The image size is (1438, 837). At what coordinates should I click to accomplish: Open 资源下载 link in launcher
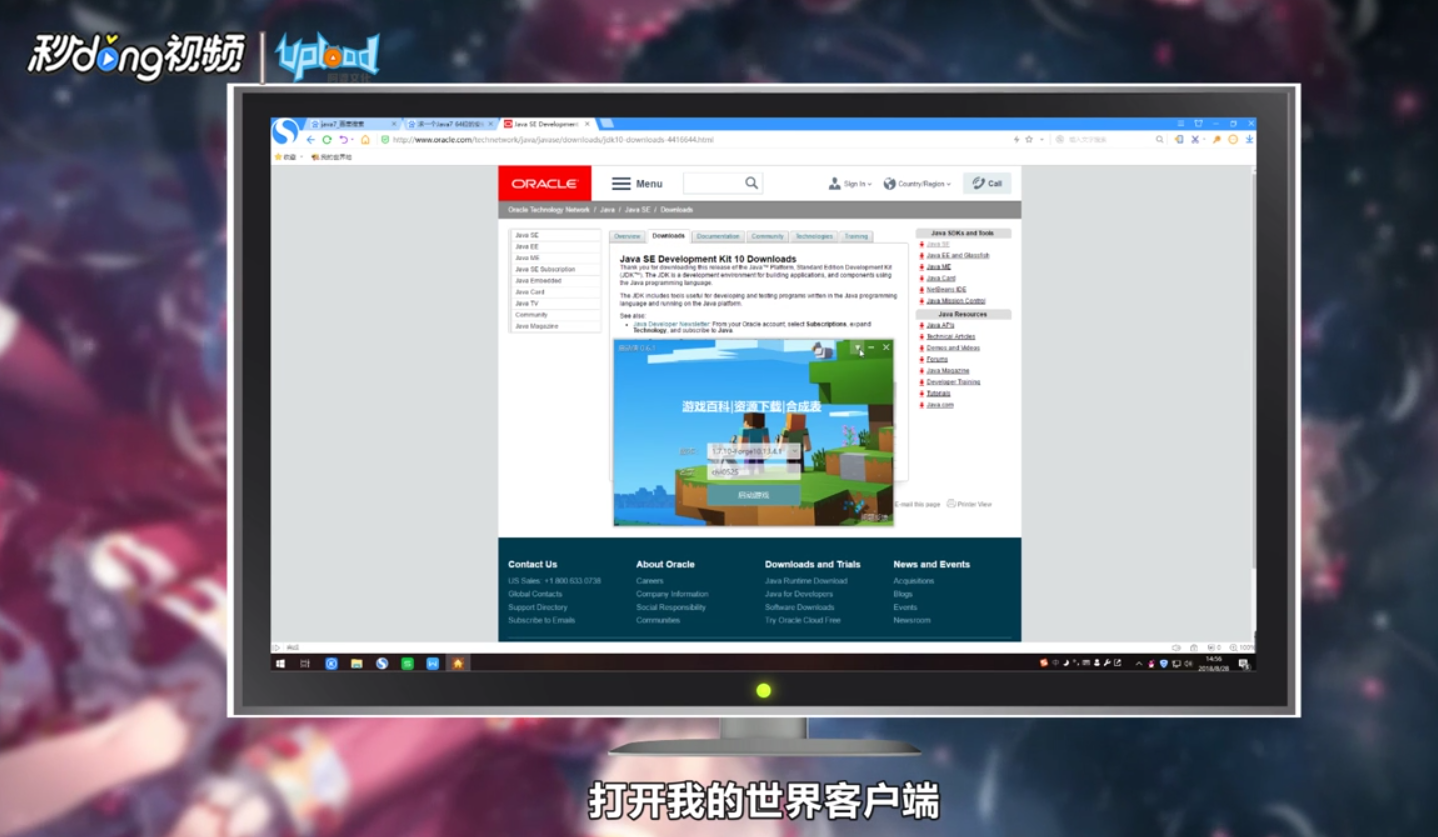point(757,407)
